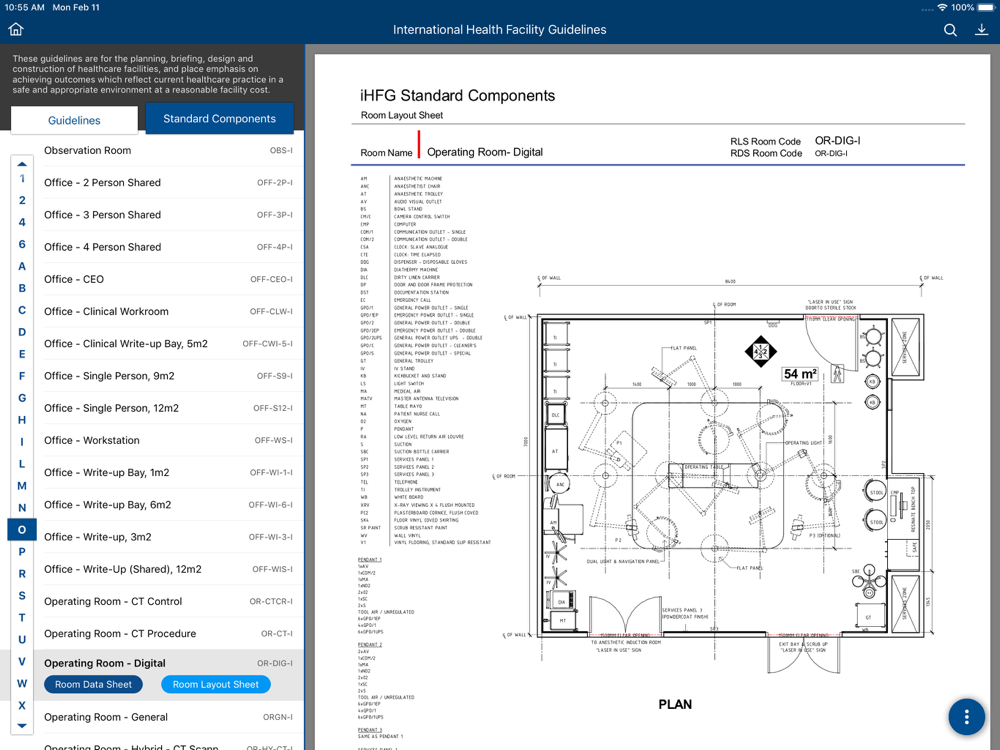Switch to the Guidelines tab
1000x750 pixels.
74,120
